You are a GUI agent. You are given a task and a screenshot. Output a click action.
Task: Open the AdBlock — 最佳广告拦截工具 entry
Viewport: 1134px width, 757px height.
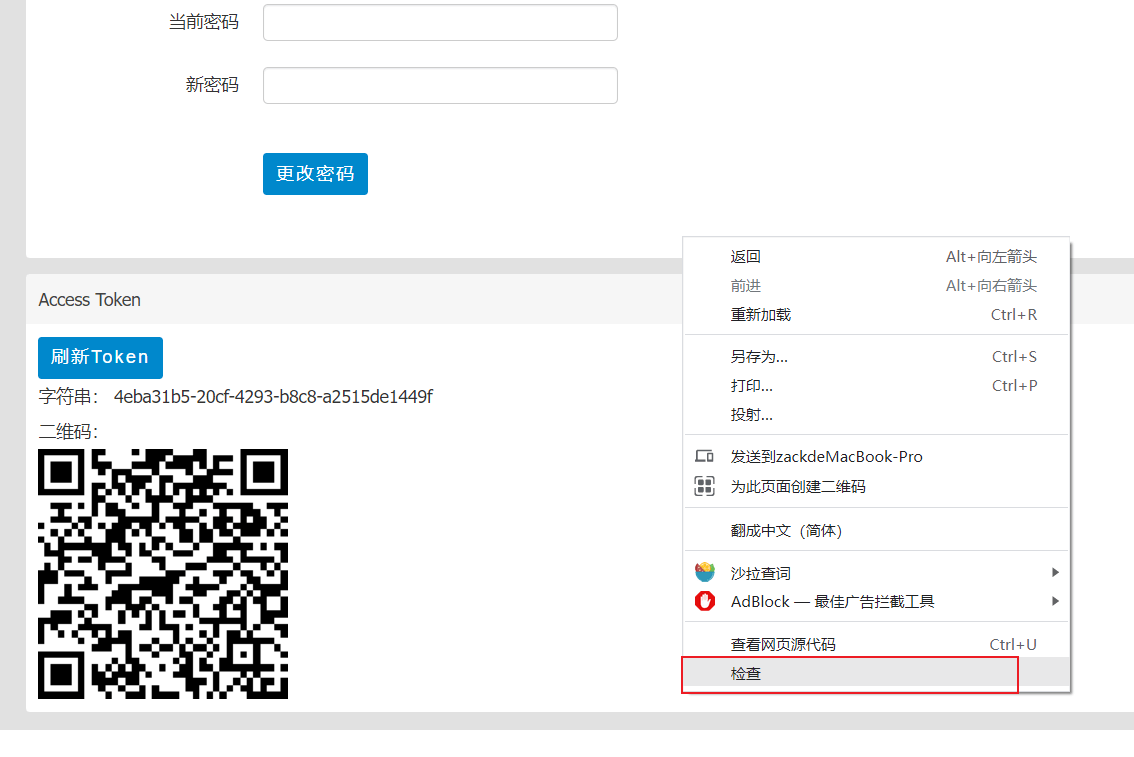(877, 602)
